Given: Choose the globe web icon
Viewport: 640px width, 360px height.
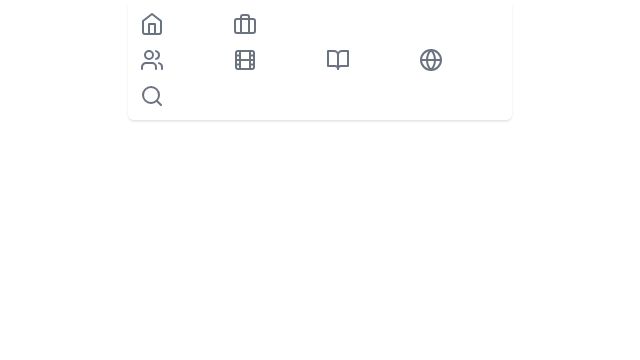Looking at the screenshot, I should click(x=431, y=60).
